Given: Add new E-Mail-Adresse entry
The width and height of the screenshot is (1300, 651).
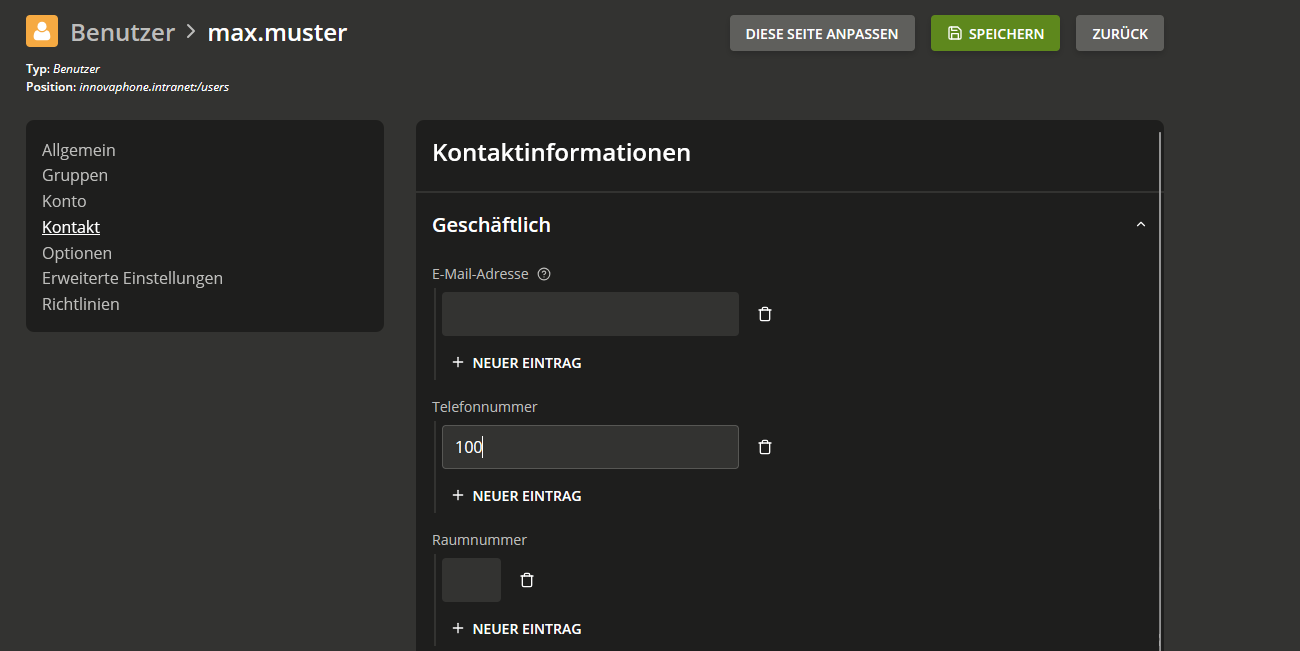Looking at the screenshot, I should coord(517,363).
